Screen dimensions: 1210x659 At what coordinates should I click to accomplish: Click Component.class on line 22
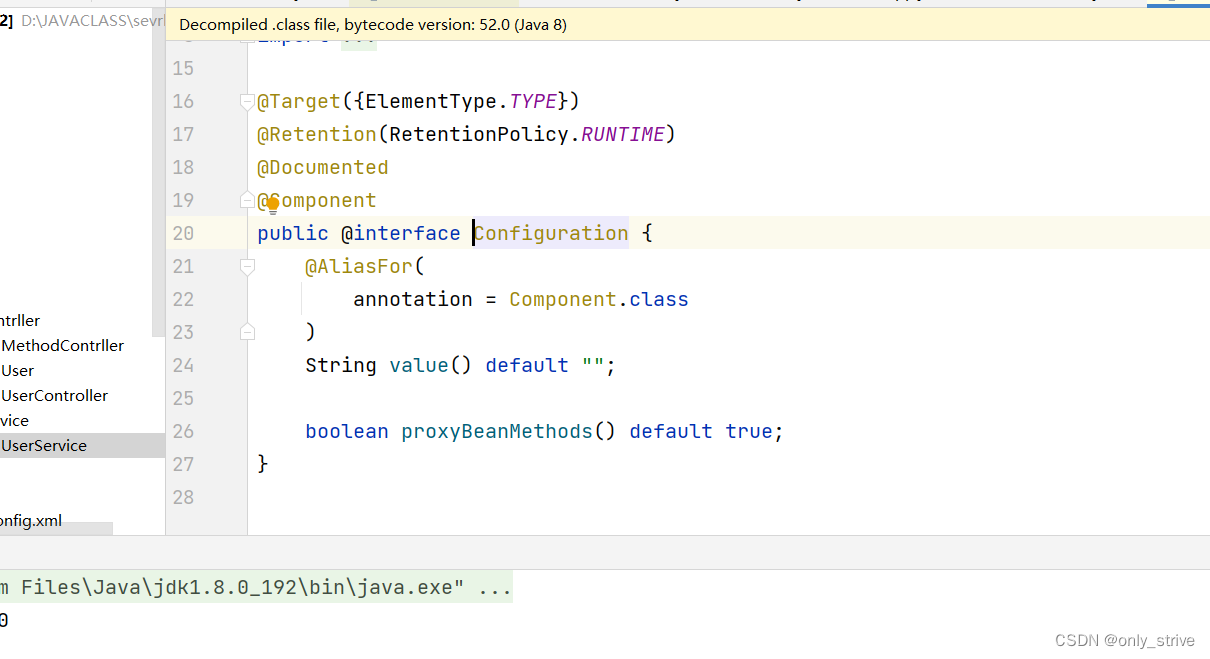(599, 299)
